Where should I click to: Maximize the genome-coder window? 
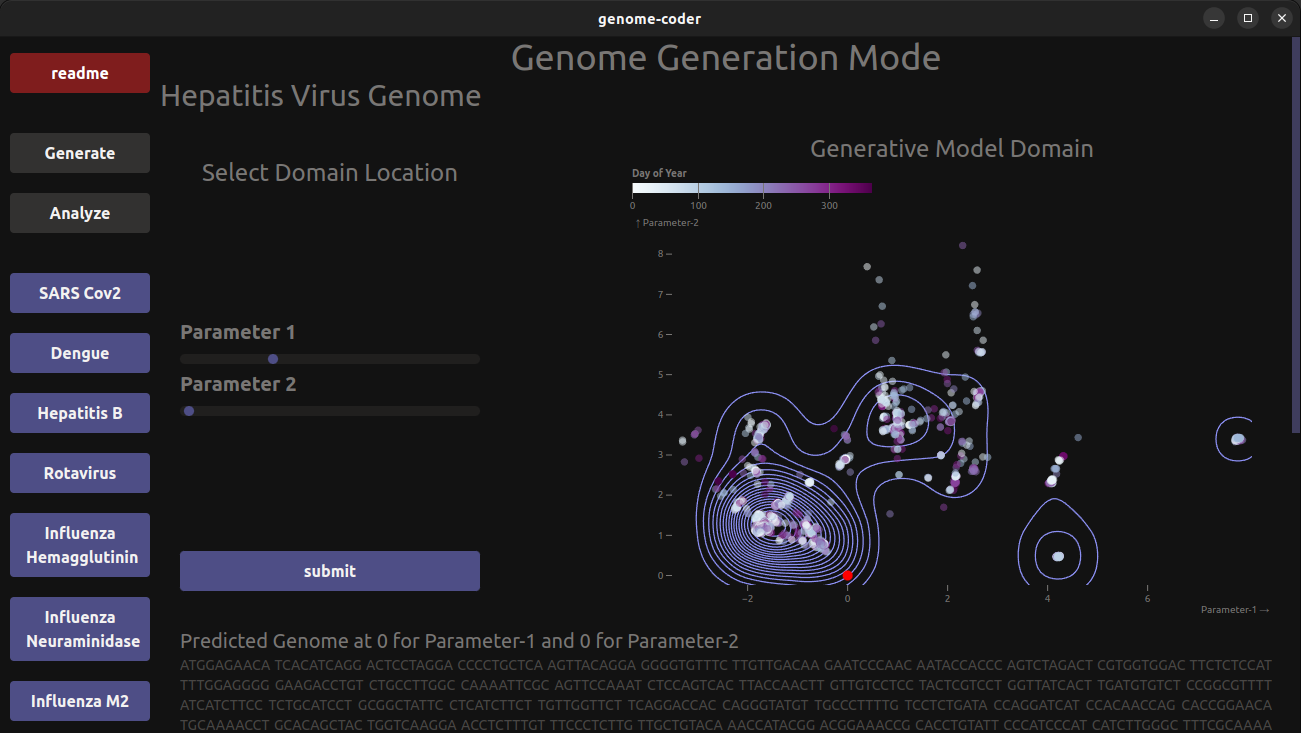(1247, 18)
